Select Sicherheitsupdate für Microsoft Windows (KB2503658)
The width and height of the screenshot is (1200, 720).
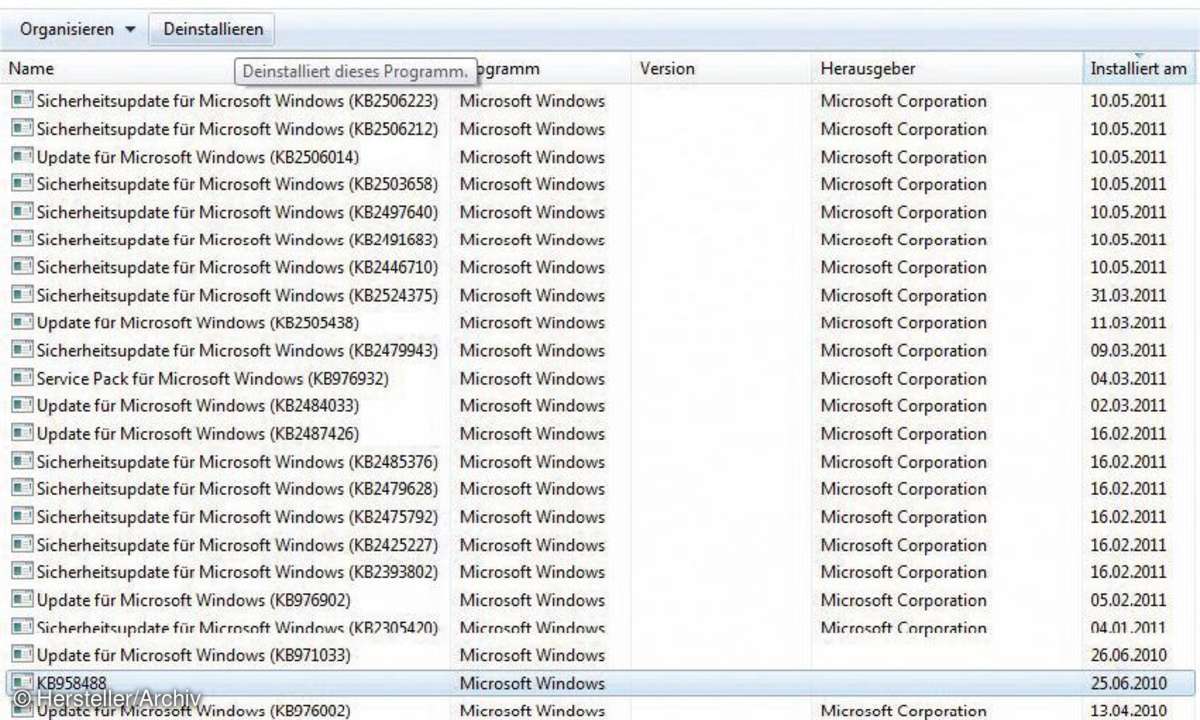click(238, 184)
